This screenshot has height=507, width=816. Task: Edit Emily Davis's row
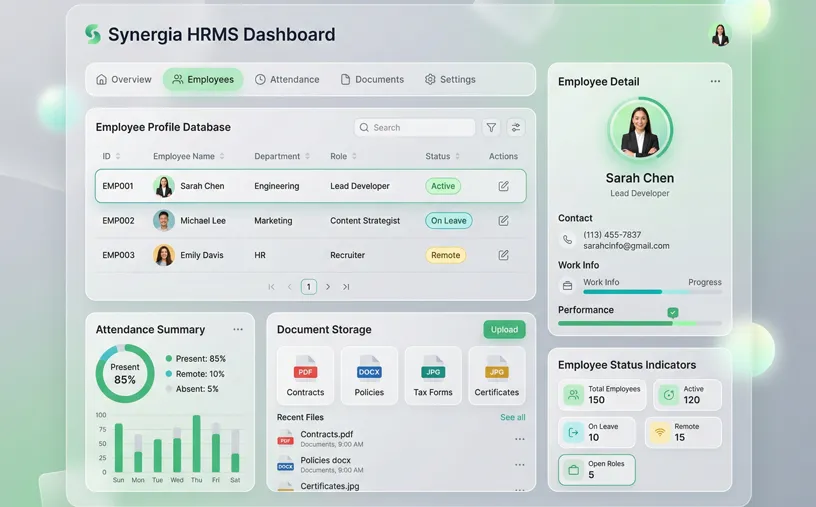pyautogui.click(x=503, y=255)
